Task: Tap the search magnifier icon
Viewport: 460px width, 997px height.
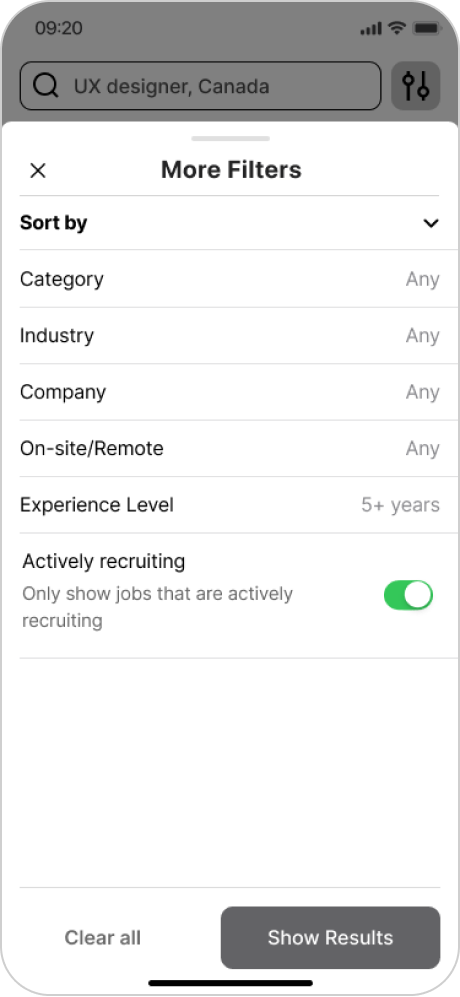Action: click(x=46, y=86)
